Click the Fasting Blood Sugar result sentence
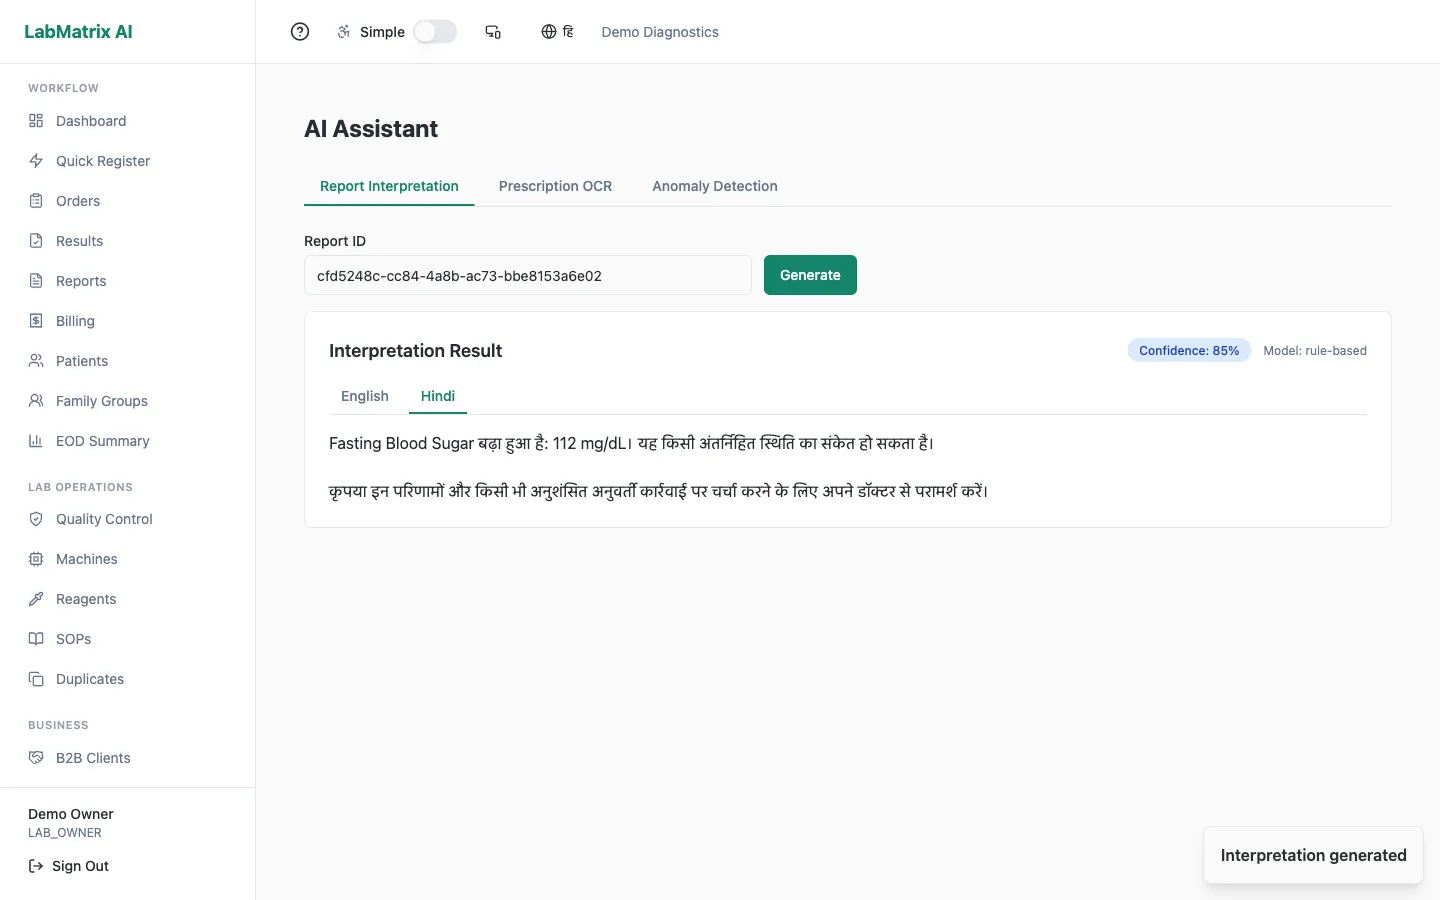The height and width of the screenshot is (900, 1440). tap(631, 443)
